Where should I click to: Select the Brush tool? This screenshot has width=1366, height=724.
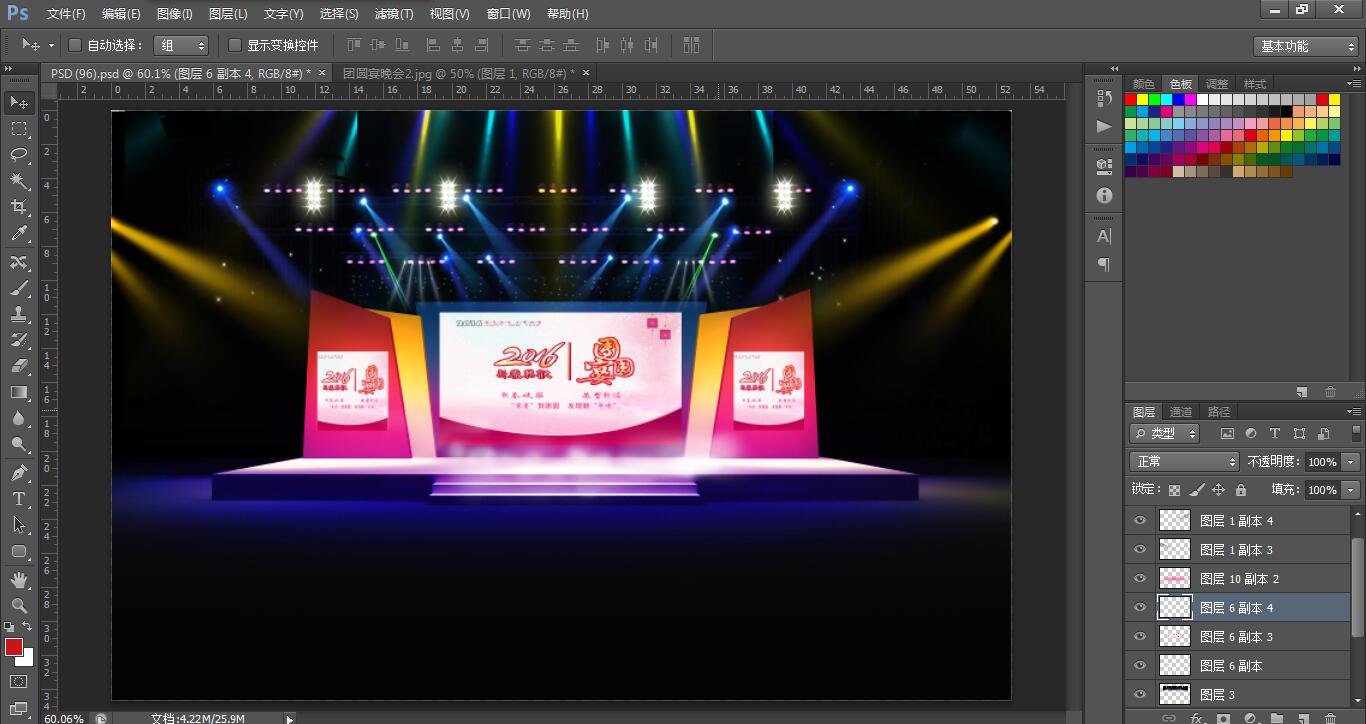[x=19, y=288]
